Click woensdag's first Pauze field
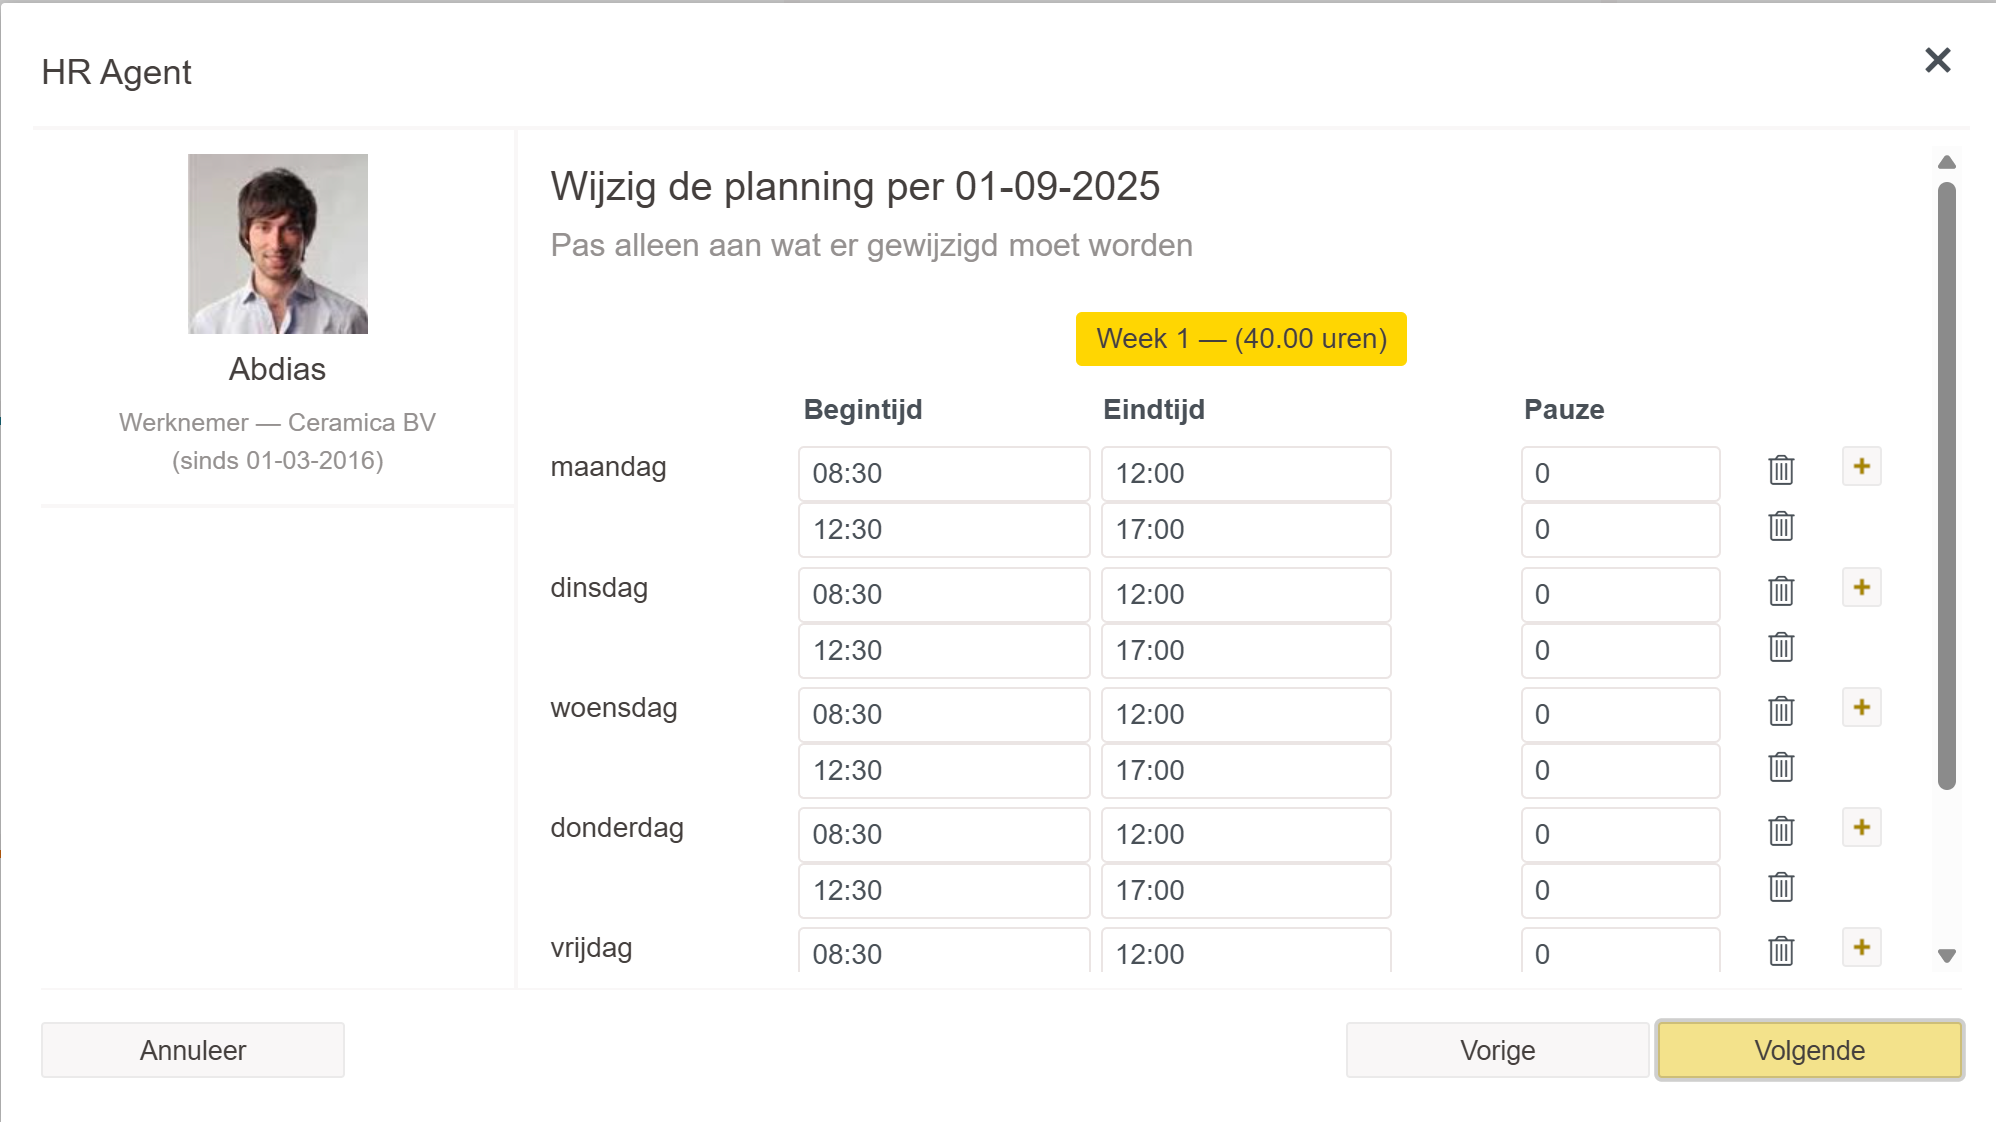The width and height of the screenshot is (1996, 1122). click(x=1620, y=715)
